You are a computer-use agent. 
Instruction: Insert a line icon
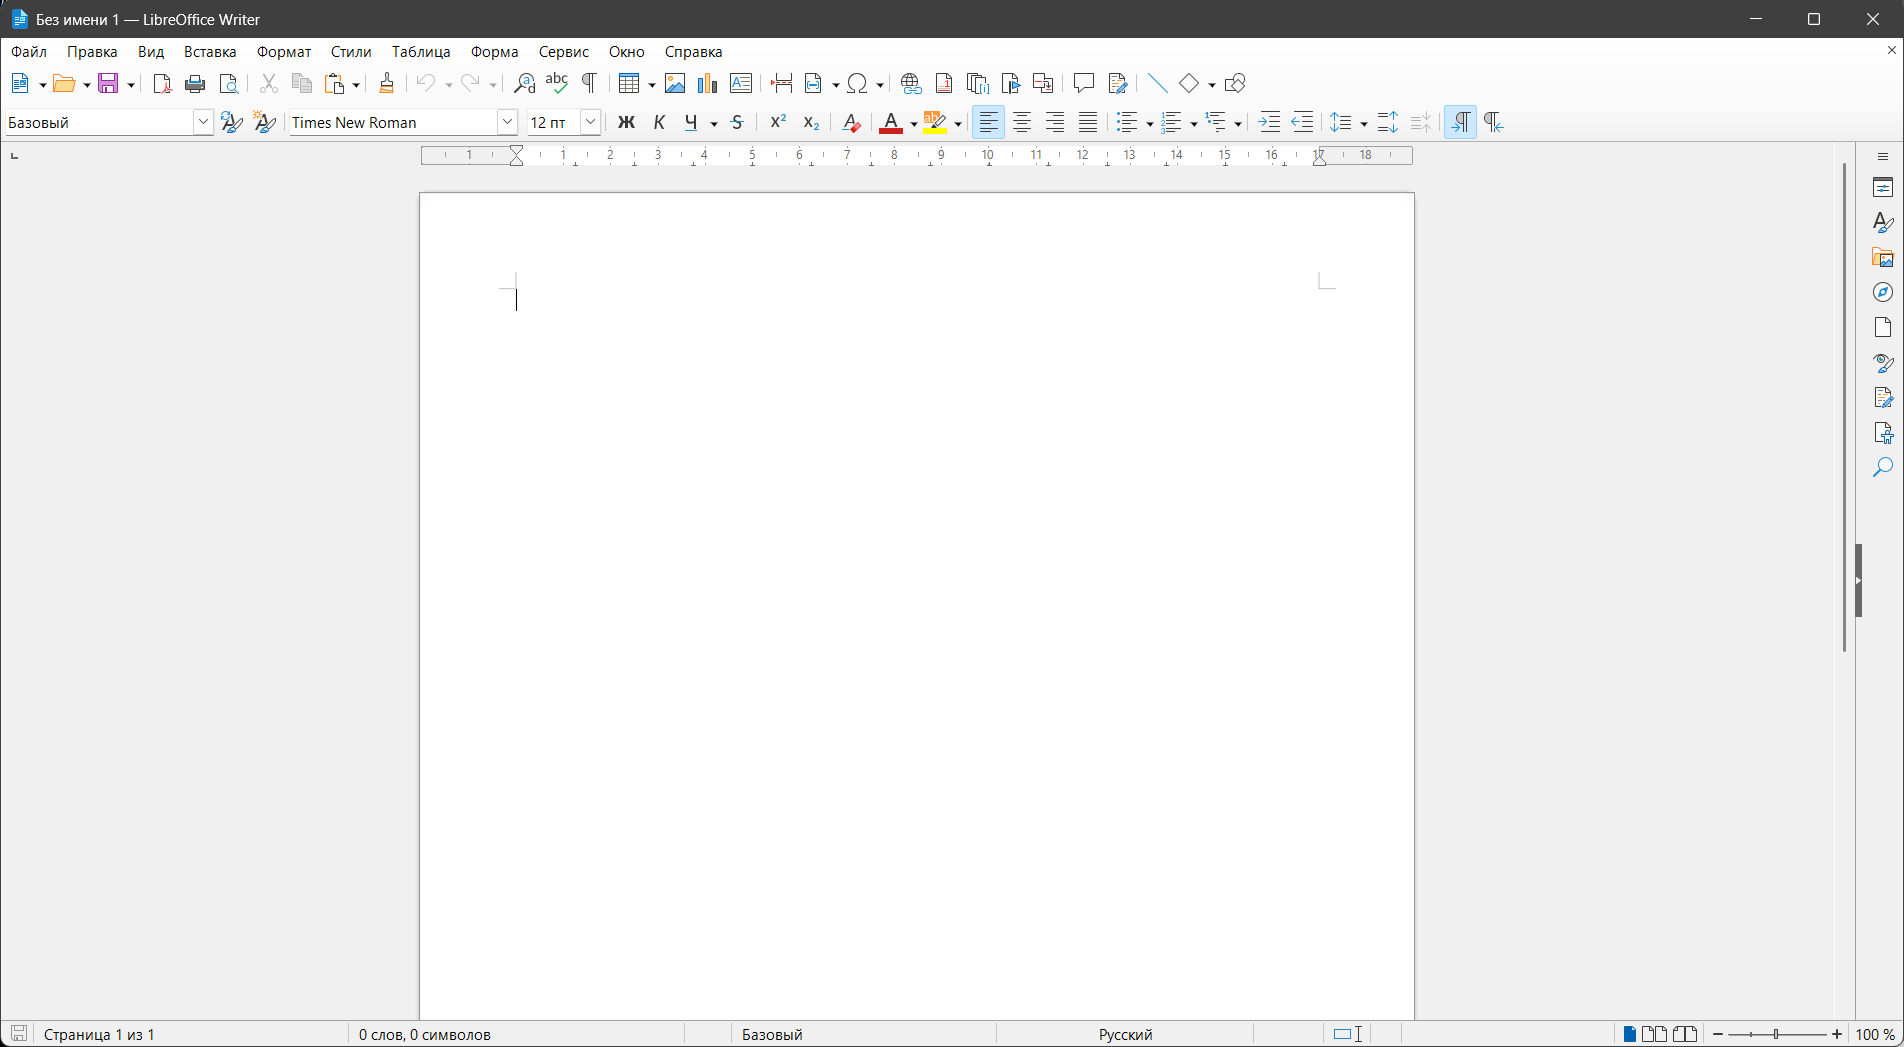pyautogui.click(x=1157, y=84)
